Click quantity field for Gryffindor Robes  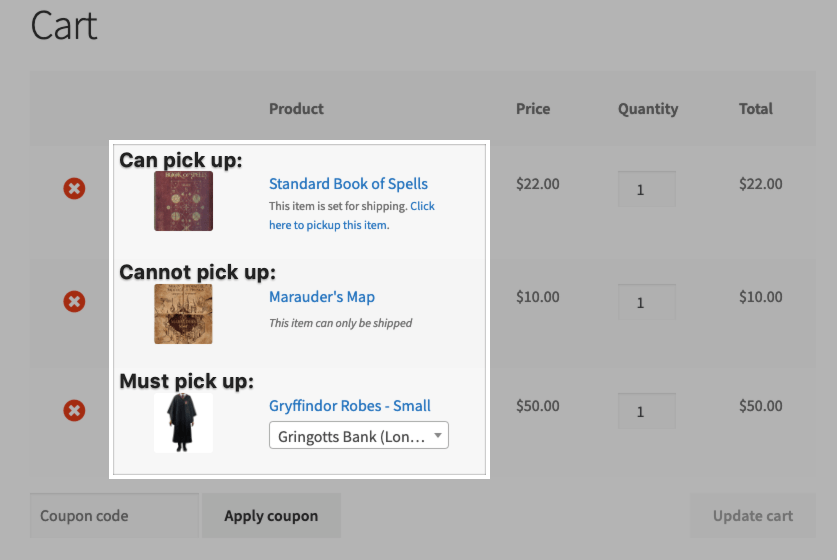tap(646, 411)
